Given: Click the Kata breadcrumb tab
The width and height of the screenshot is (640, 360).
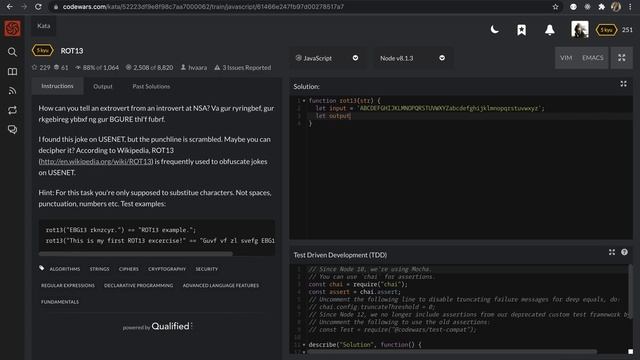Looking at the screenshot, I should point(44,26).
